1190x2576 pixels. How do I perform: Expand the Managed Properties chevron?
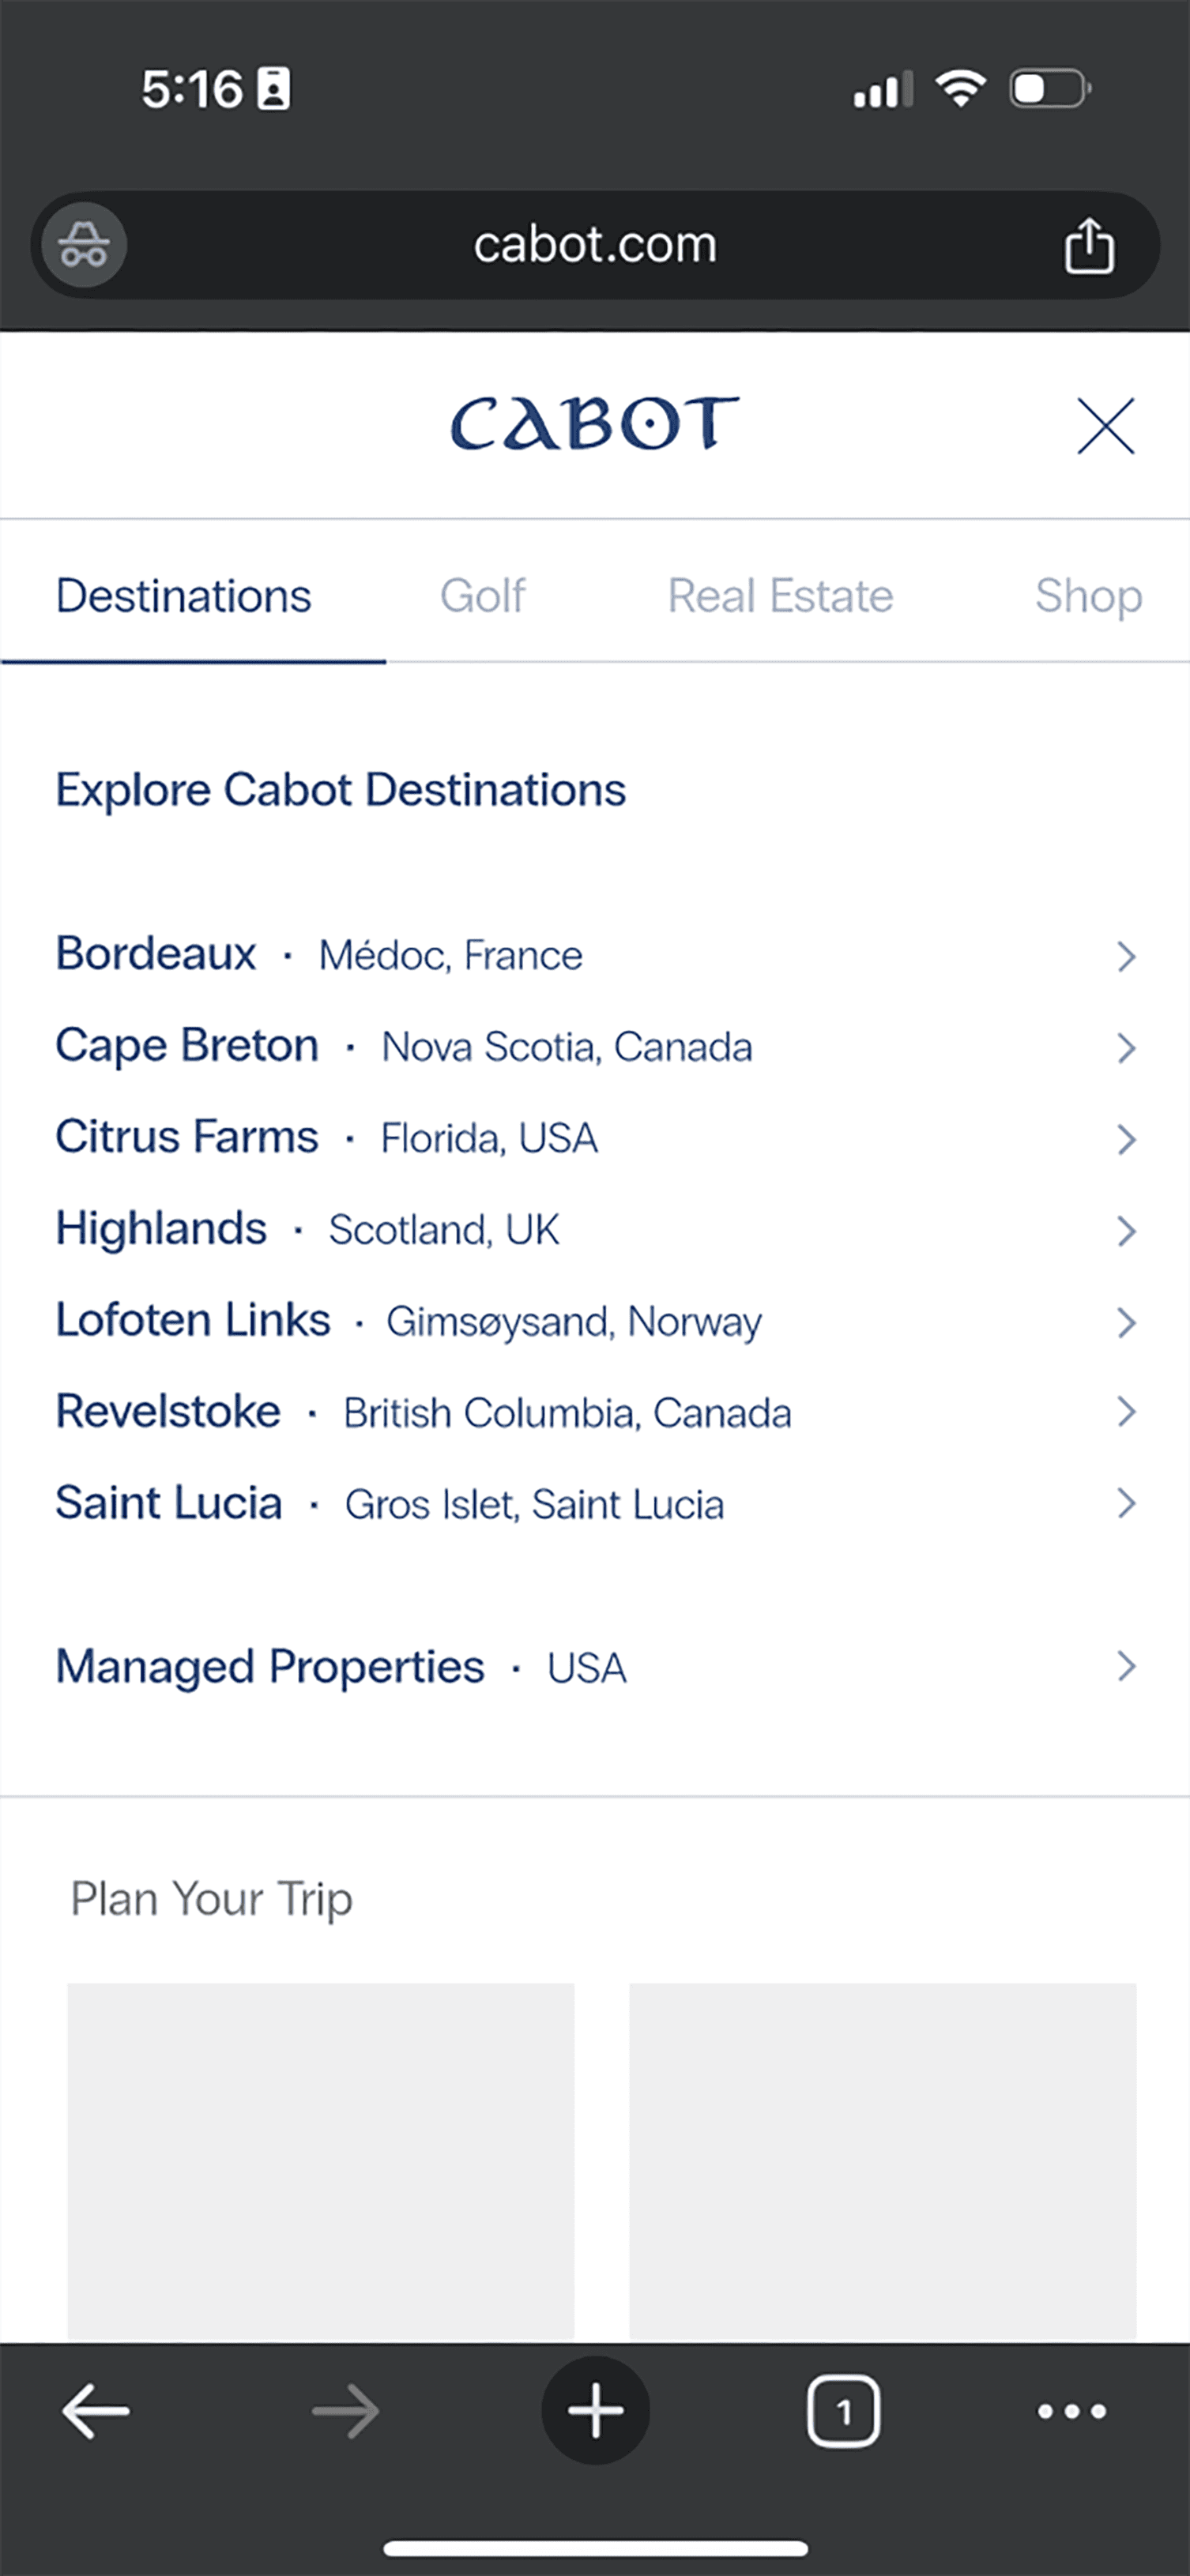(1126, 1666)
